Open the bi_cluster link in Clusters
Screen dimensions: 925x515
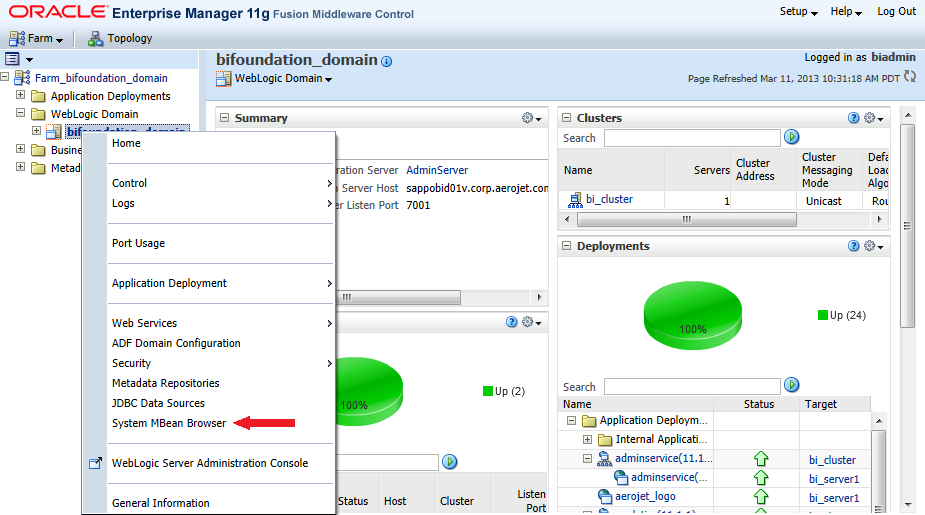609,199
